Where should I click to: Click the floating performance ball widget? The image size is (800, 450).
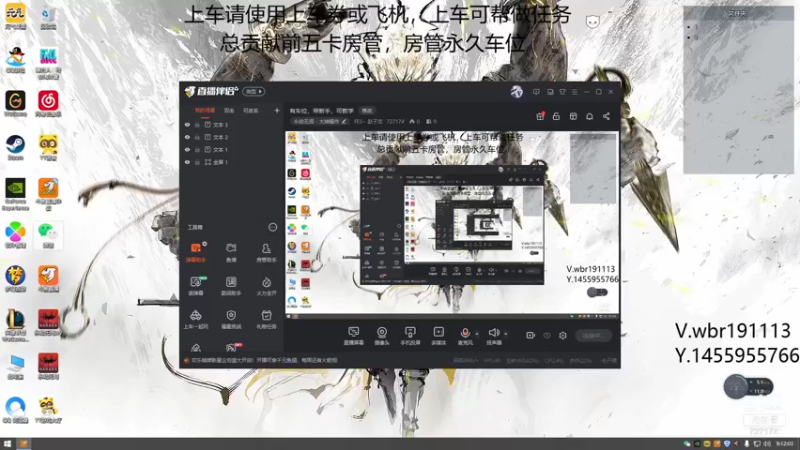[x=748, y=387]
